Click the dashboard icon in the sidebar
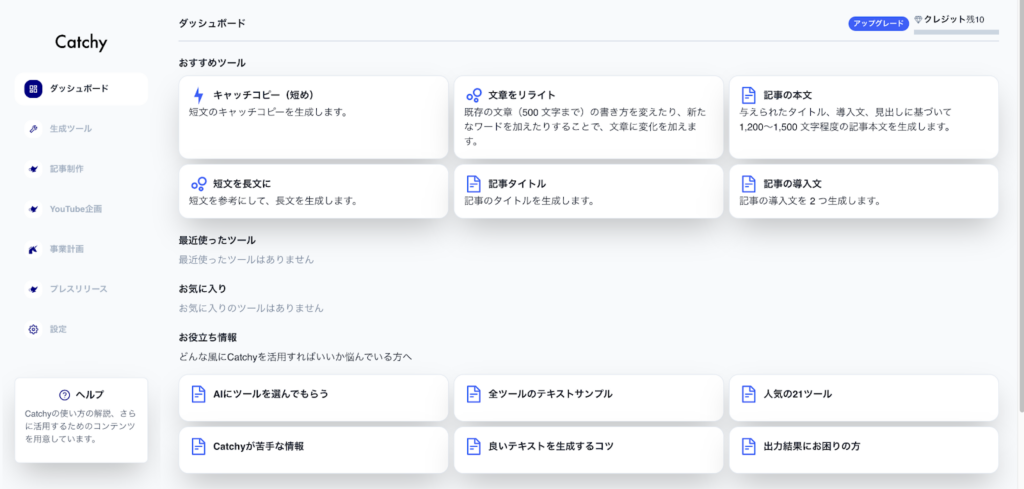The image size is (1024, 489). pyautogui.click(x=33, y=88)
